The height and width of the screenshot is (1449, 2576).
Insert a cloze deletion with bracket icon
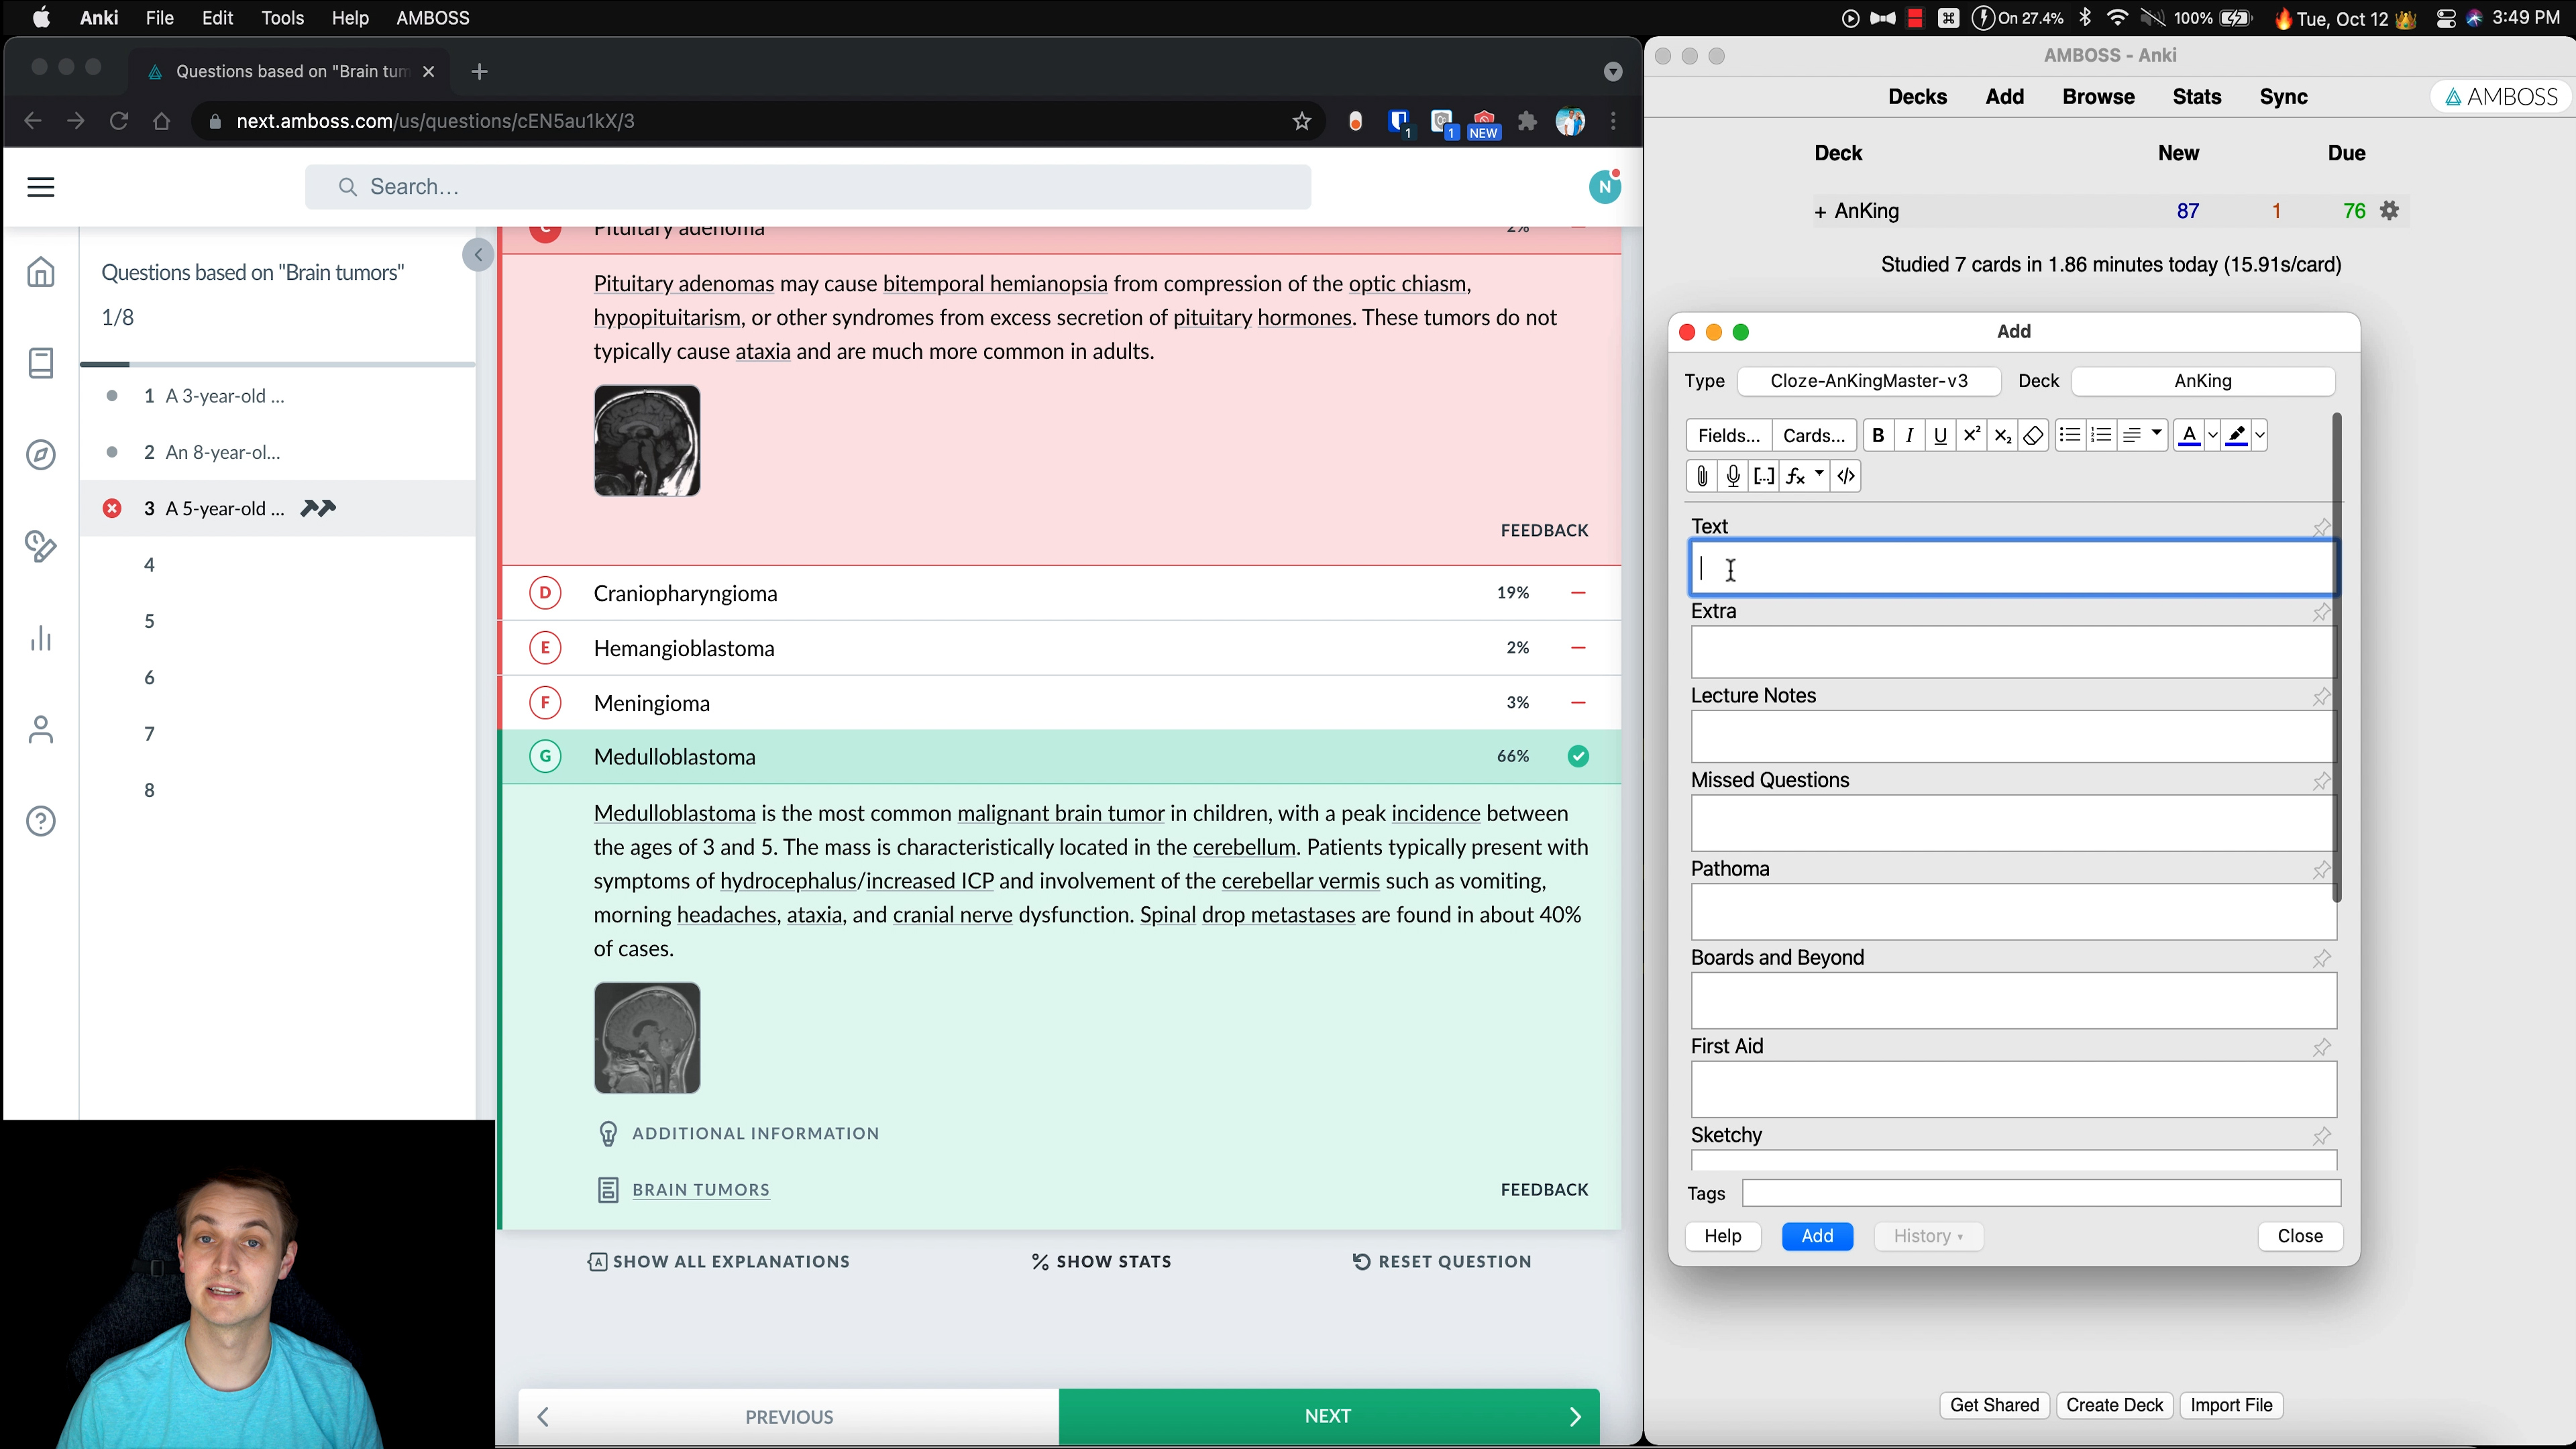point(1765,476)
